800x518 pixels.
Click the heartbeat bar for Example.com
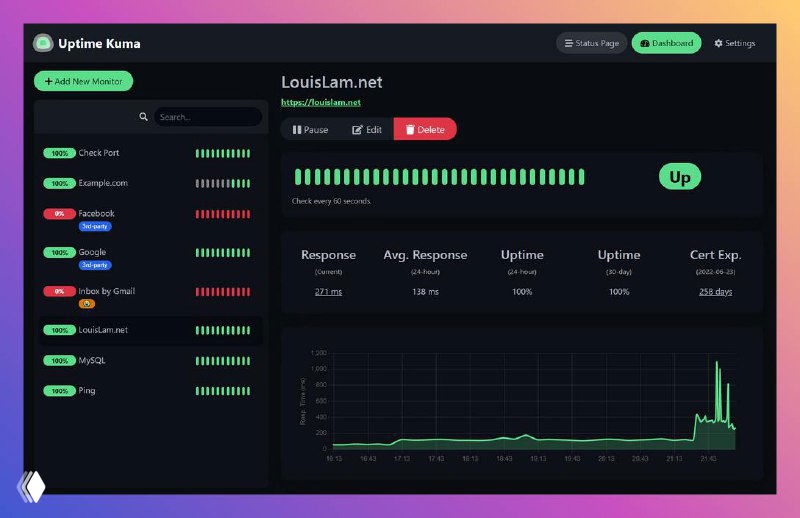point(223,184)
